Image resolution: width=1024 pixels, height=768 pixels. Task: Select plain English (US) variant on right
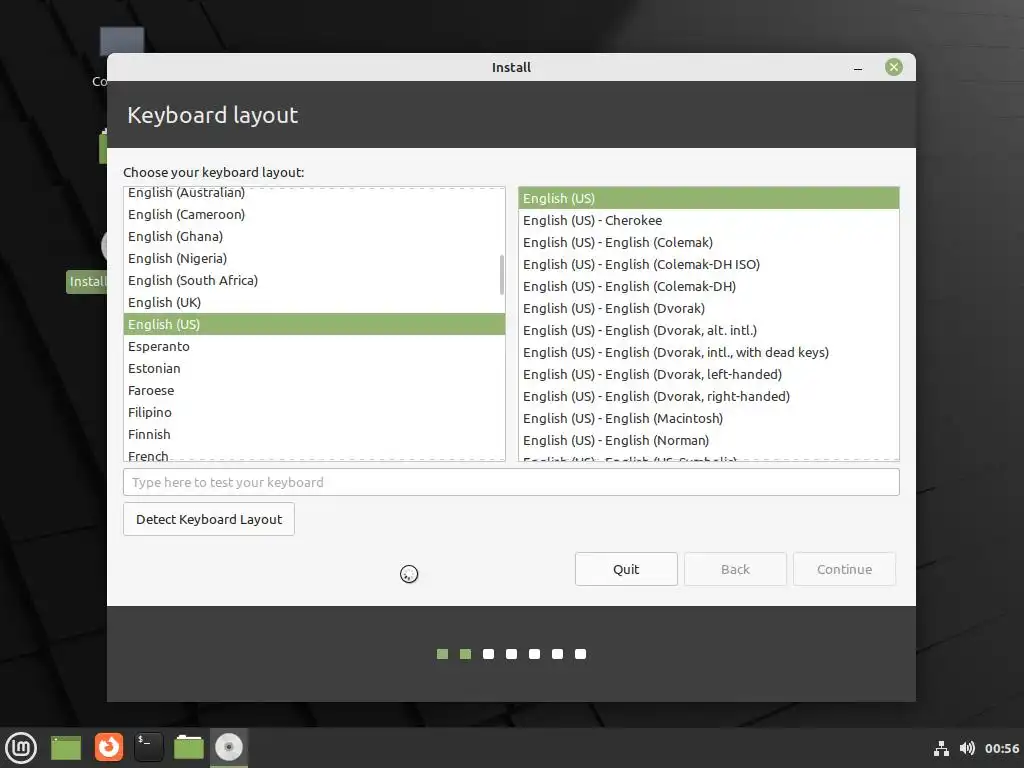[709, 199]
